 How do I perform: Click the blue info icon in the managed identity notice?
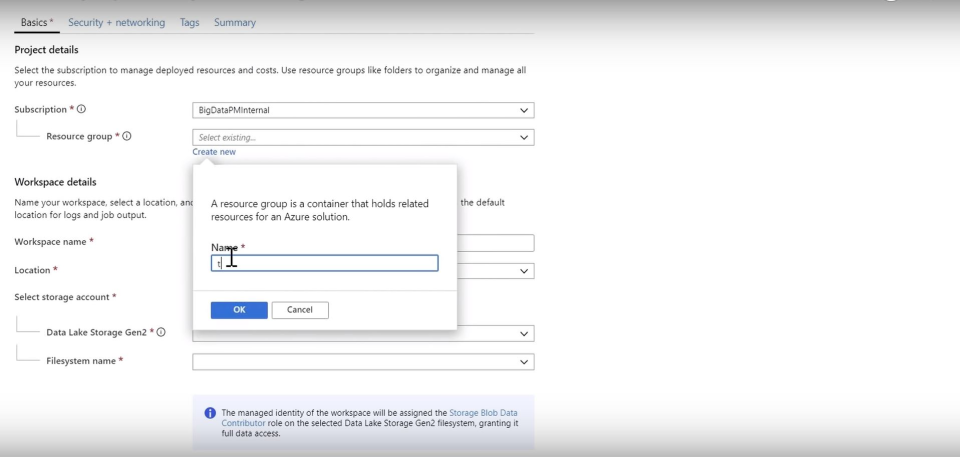(x=210, y=413)
